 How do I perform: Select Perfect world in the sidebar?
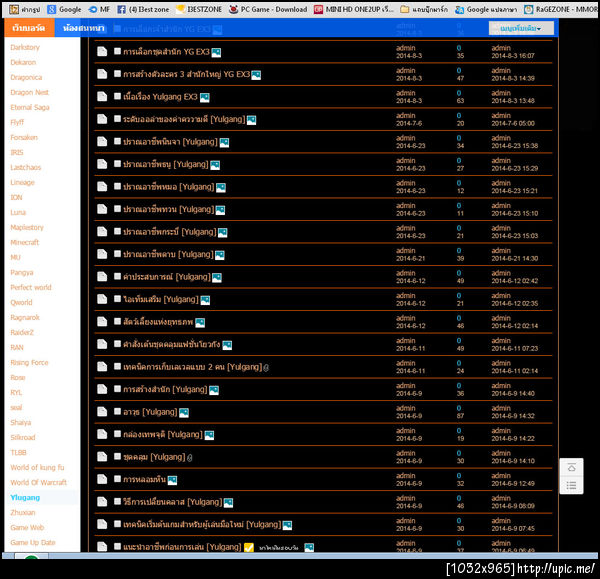click(31, 287)
